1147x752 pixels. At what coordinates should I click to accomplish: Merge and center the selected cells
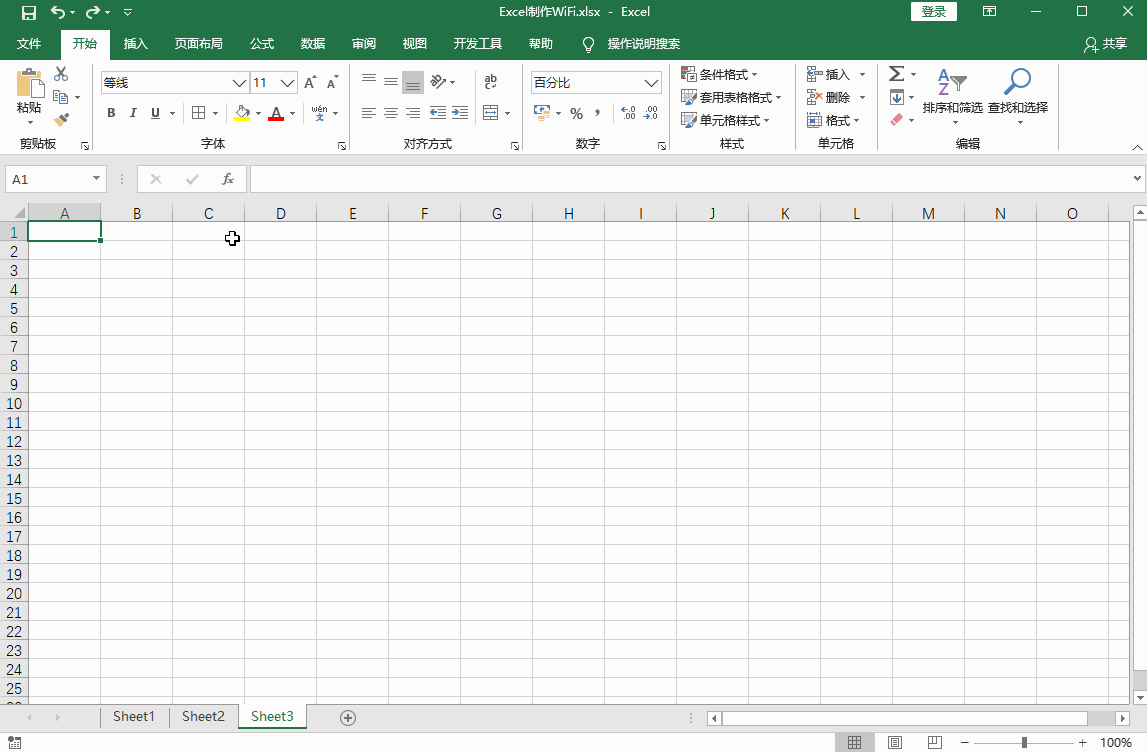pos(491,113)
